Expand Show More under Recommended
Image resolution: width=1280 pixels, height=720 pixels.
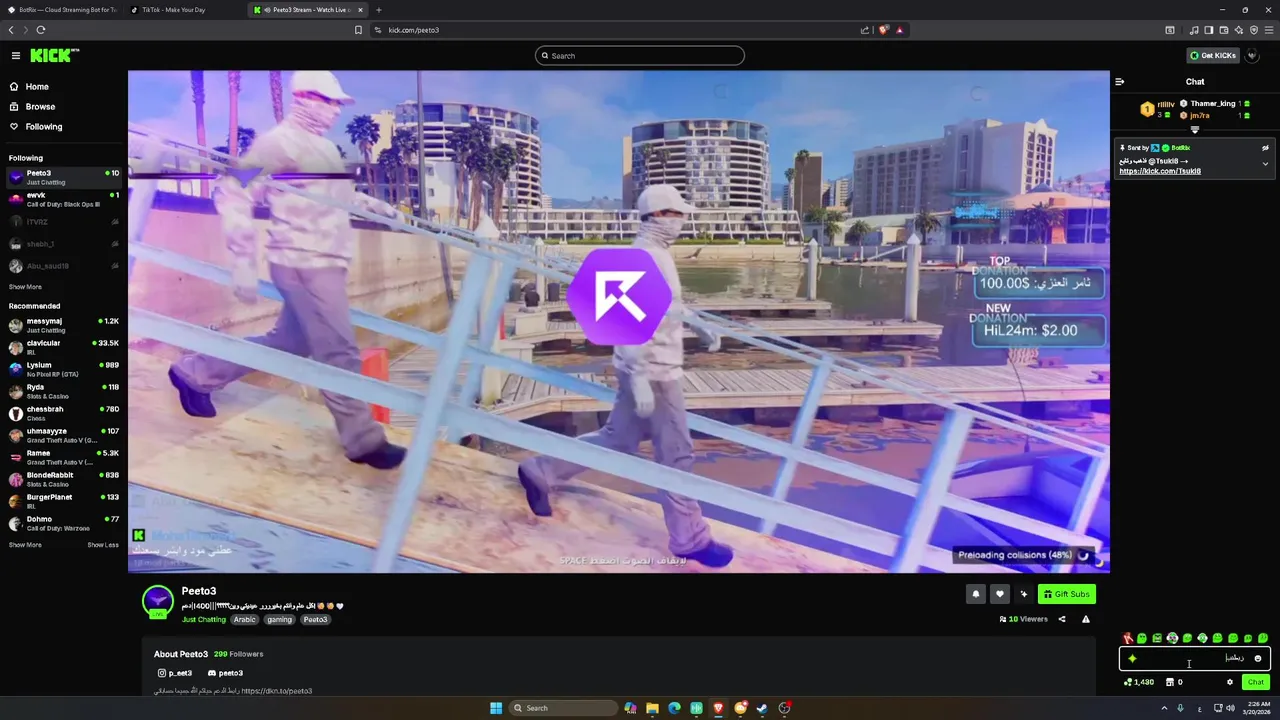(25, 545)
